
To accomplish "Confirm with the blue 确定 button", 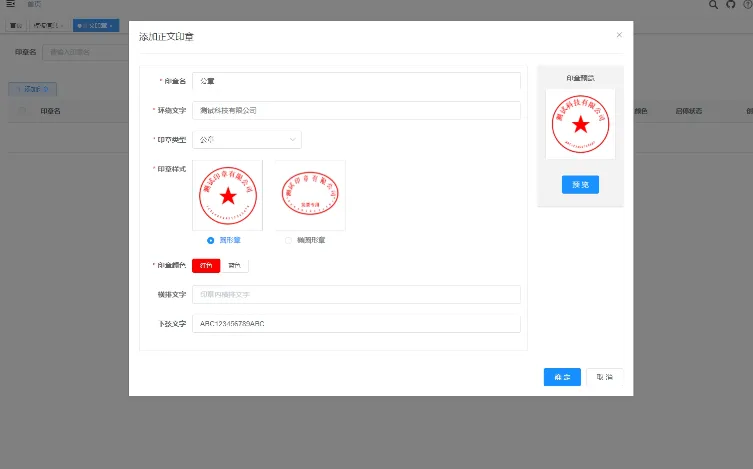I will click(562, 377).
